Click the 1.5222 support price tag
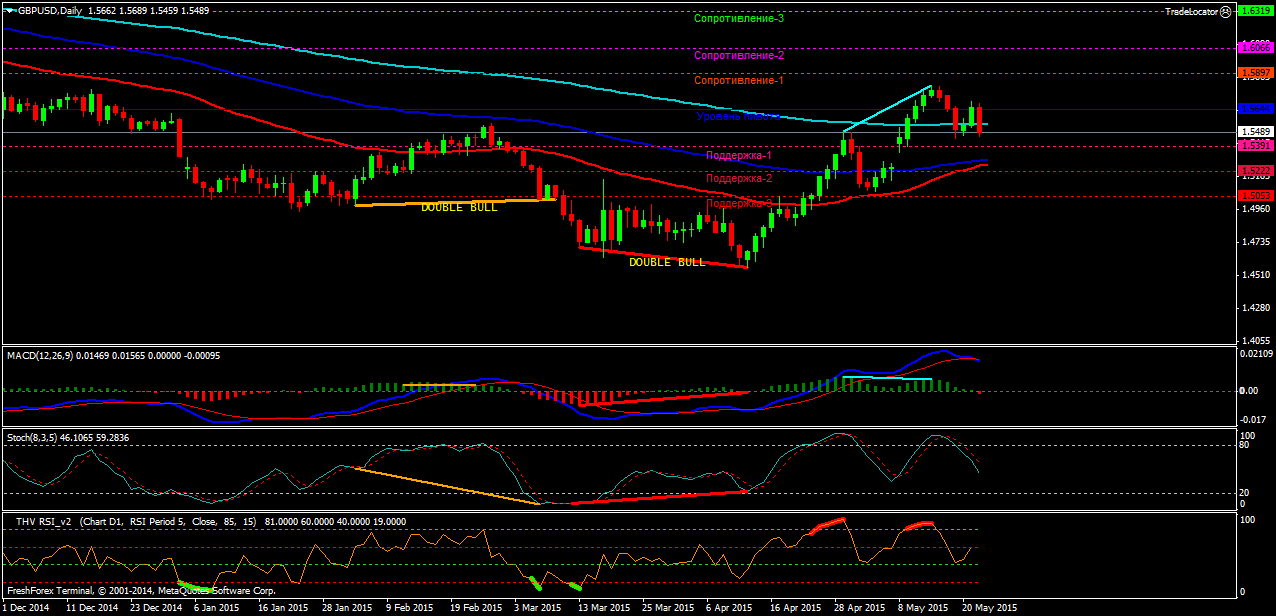Viewport: 1276px width, 616px height. coord(1254,170)
